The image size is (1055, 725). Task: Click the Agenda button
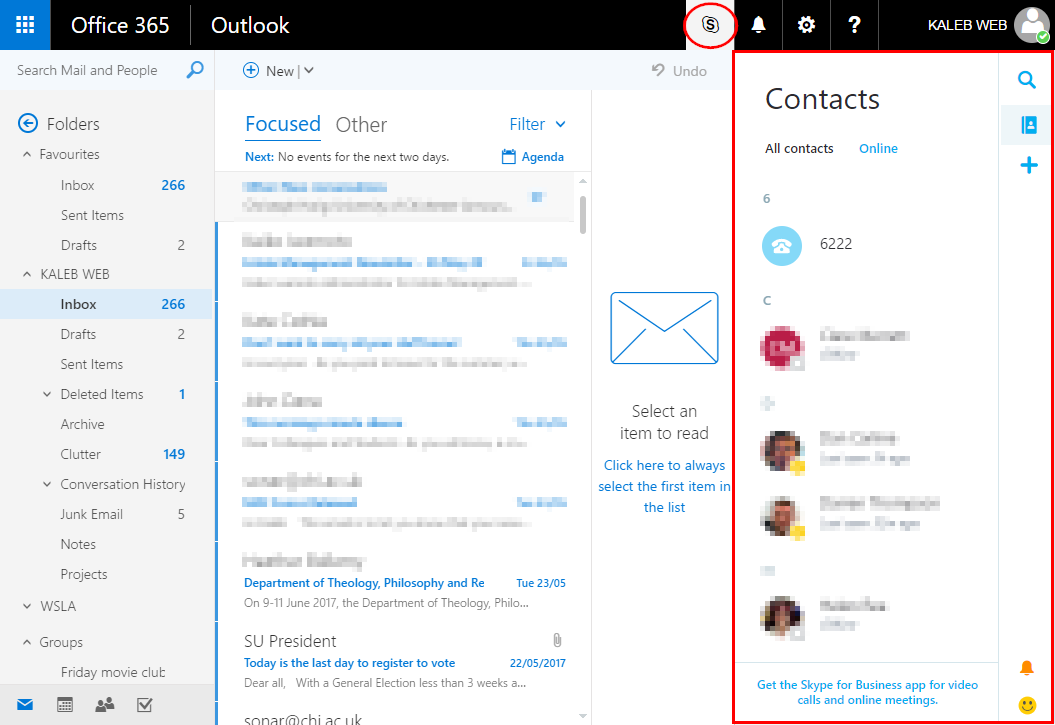click(x=533, y=157)
